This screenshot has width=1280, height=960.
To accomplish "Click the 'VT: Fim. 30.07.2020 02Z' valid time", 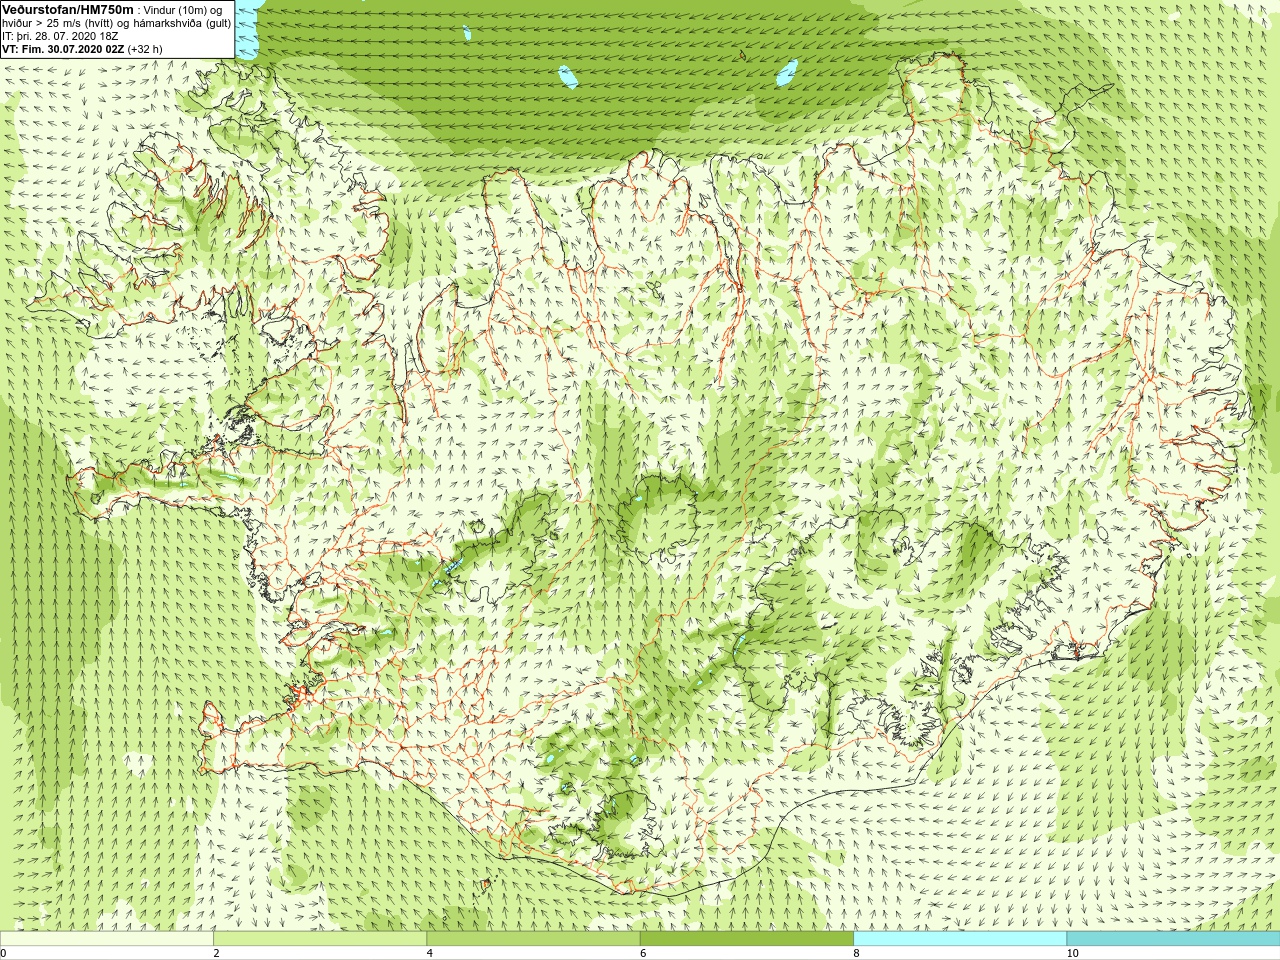I will tap(63, 48).
